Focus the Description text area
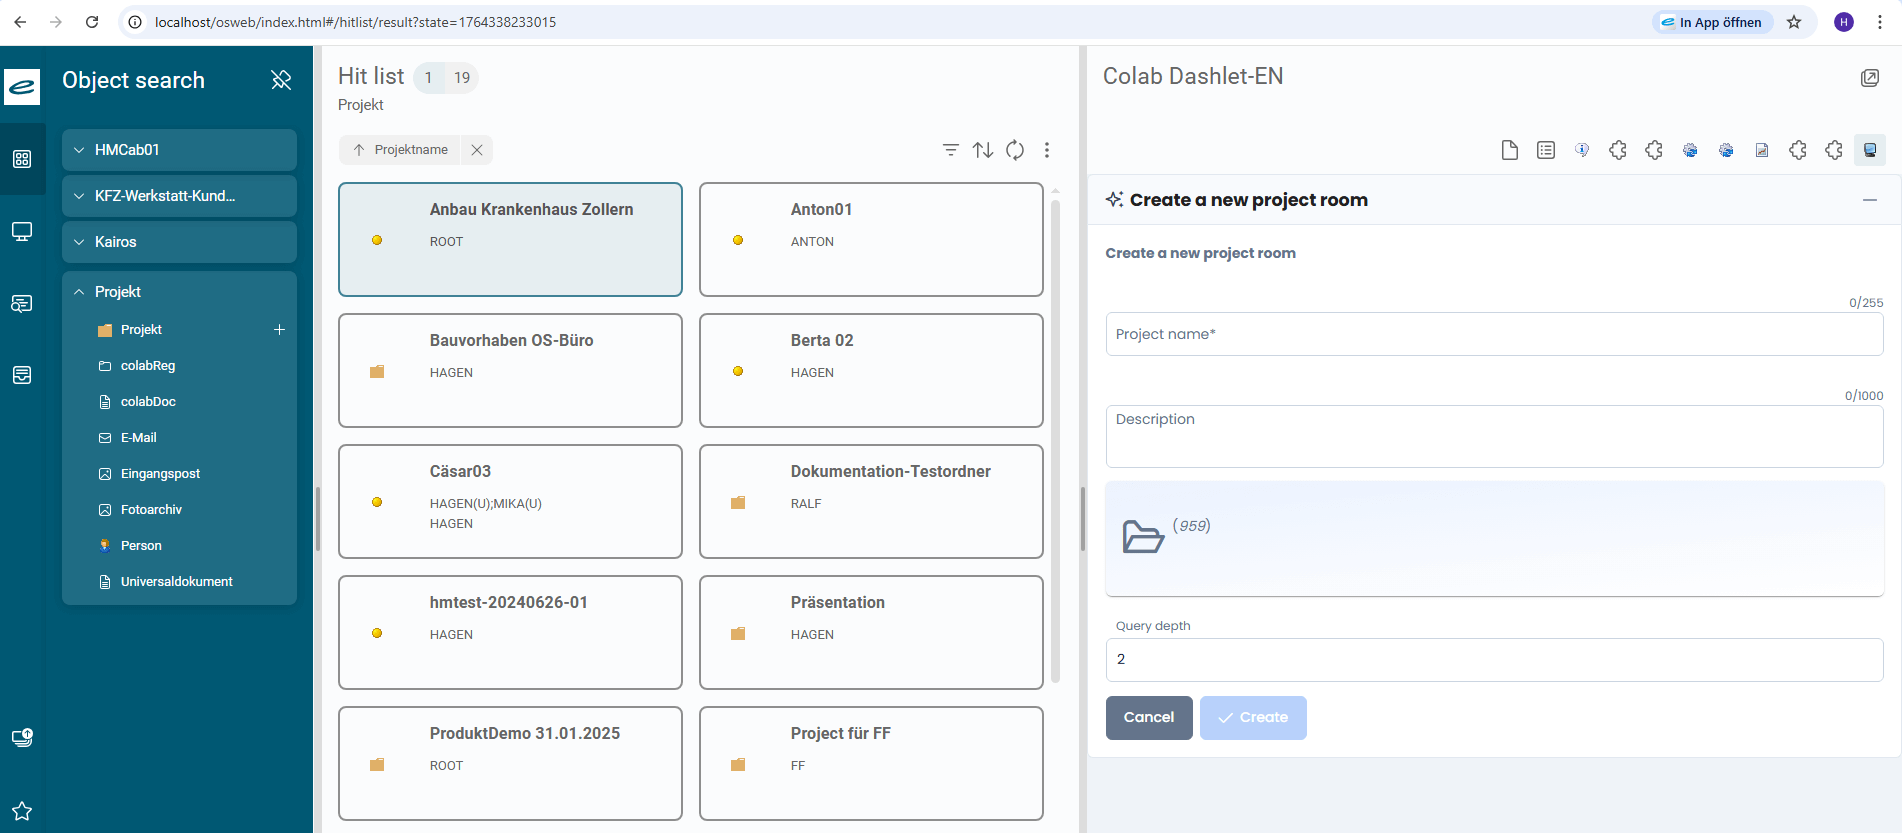1902x833 pixels. (x=1494, y=436)
